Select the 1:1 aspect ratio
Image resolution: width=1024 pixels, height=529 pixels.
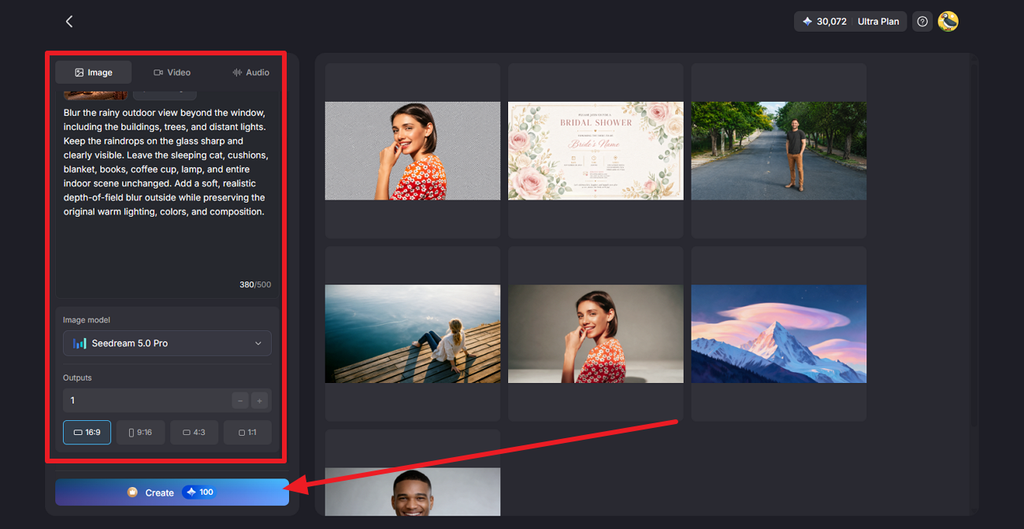tap(248, 432)
